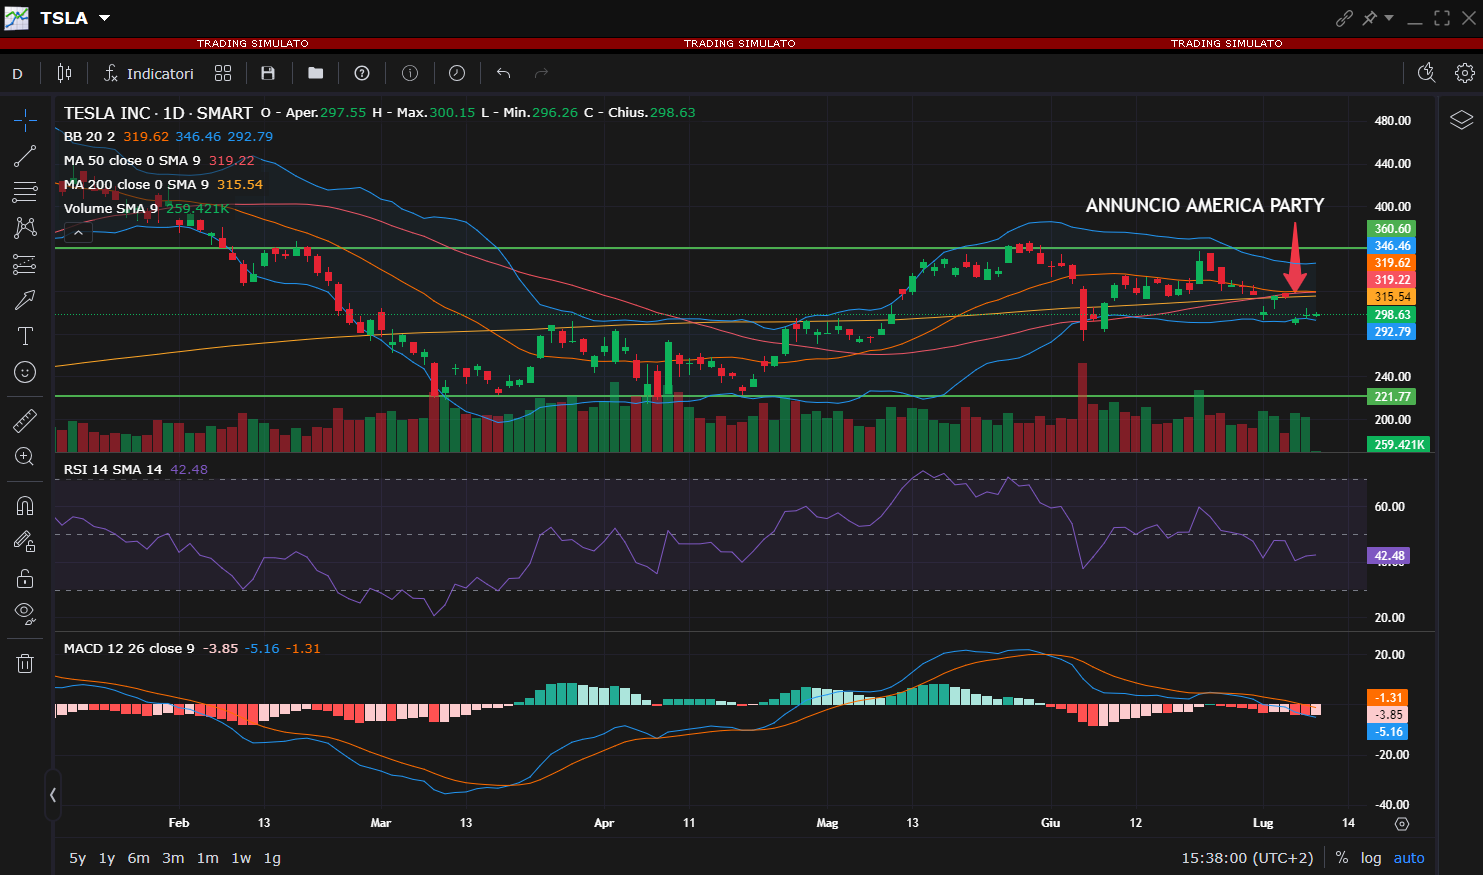Open the indicator templates grid icon

[223, 73]
